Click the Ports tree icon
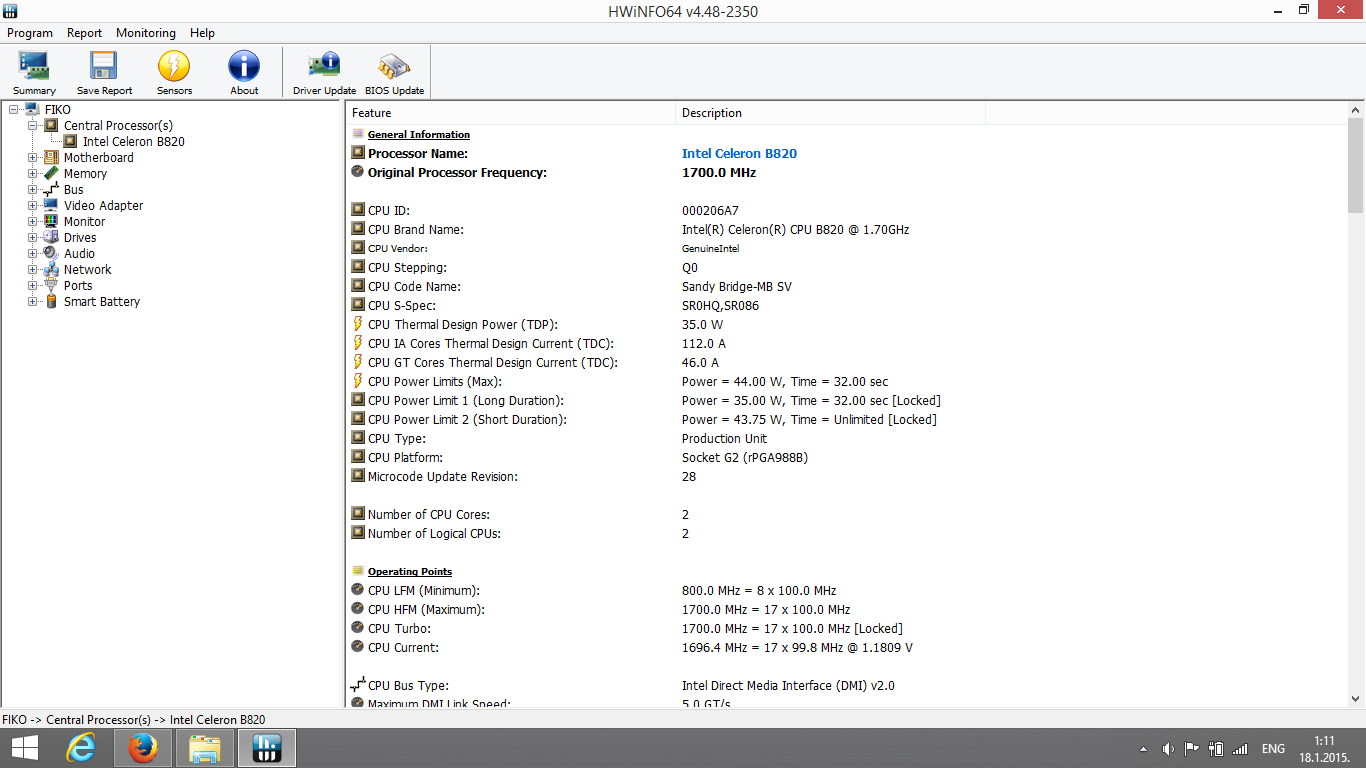Viewport: 1366px width, 768px height. [x=51, y=286]
